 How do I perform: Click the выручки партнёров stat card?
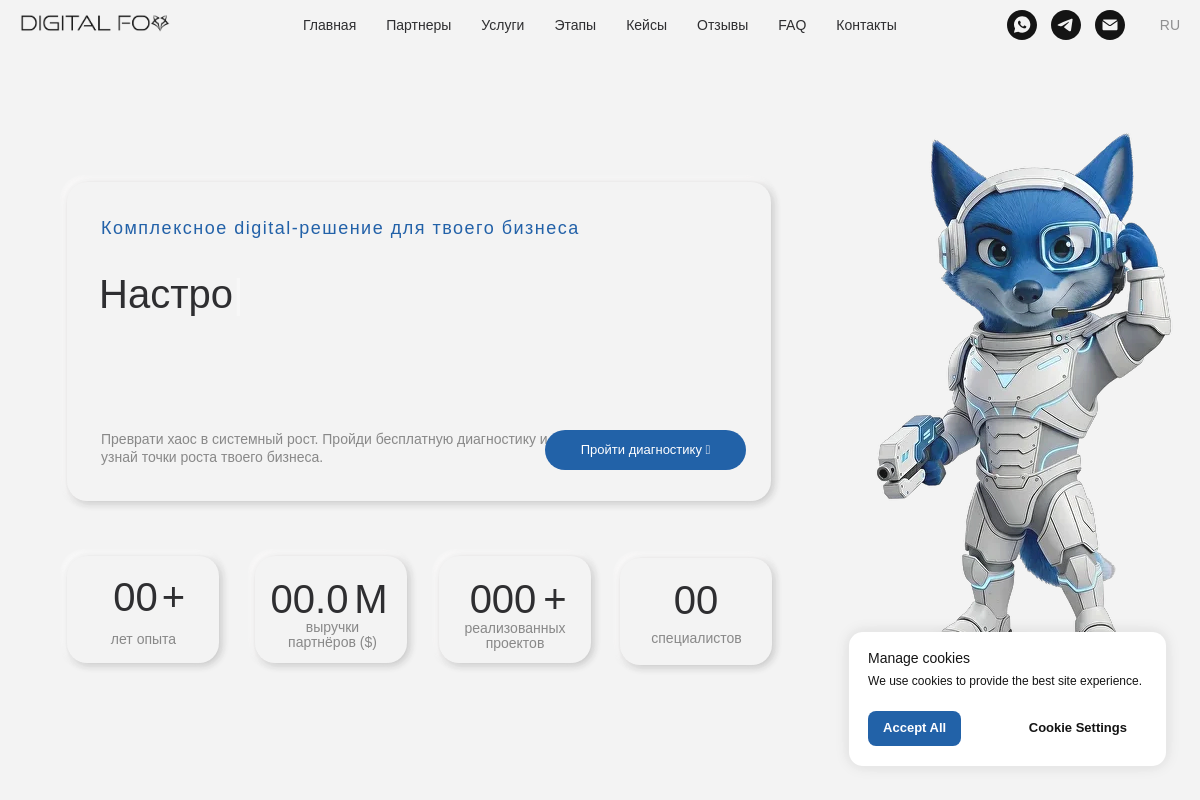(x=331, y=609)
